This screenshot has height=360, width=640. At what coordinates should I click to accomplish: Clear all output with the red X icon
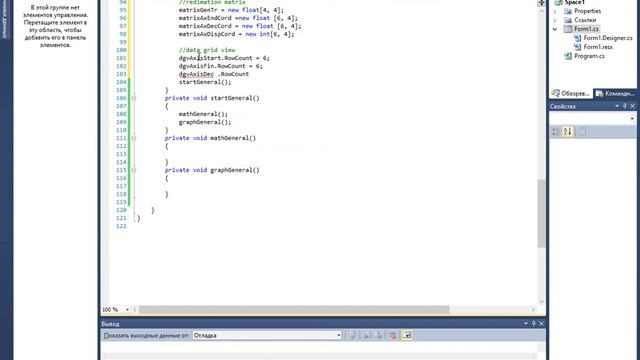tap(393, 336)
